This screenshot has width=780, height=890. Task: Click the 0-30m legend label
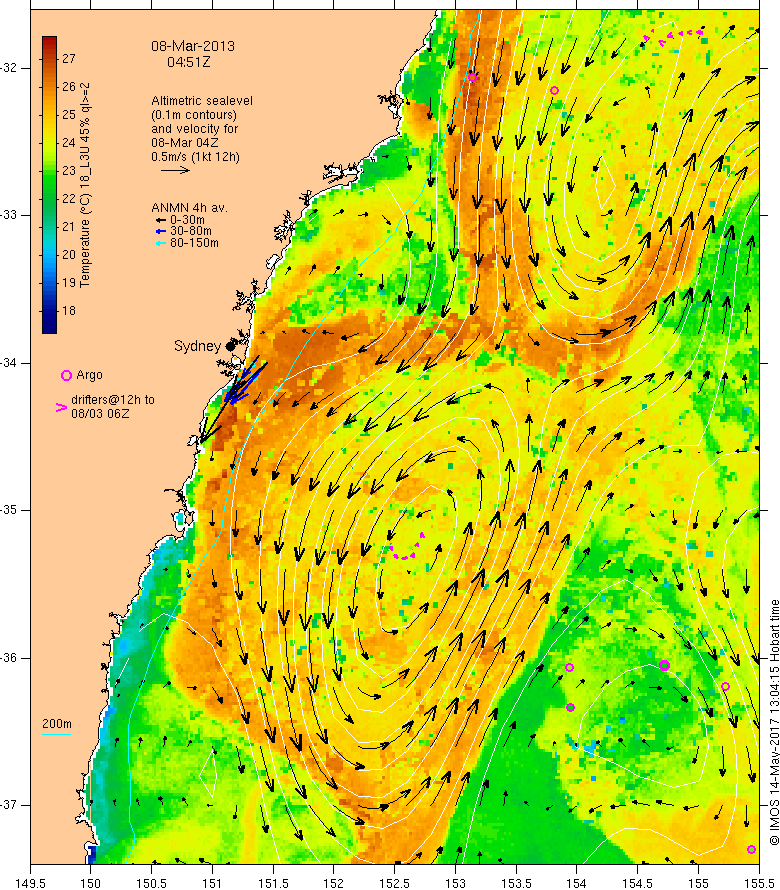pos(187,220)
